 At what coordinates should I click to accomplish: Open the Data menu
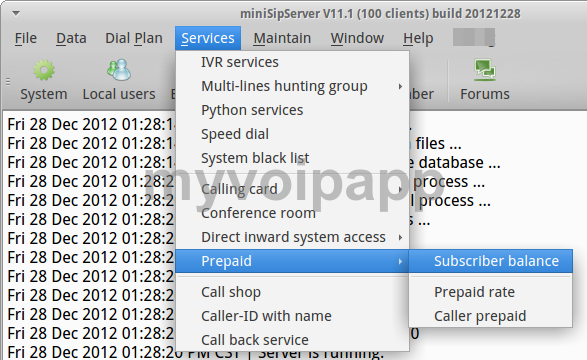pyautogui.click(x=71, y=38)
